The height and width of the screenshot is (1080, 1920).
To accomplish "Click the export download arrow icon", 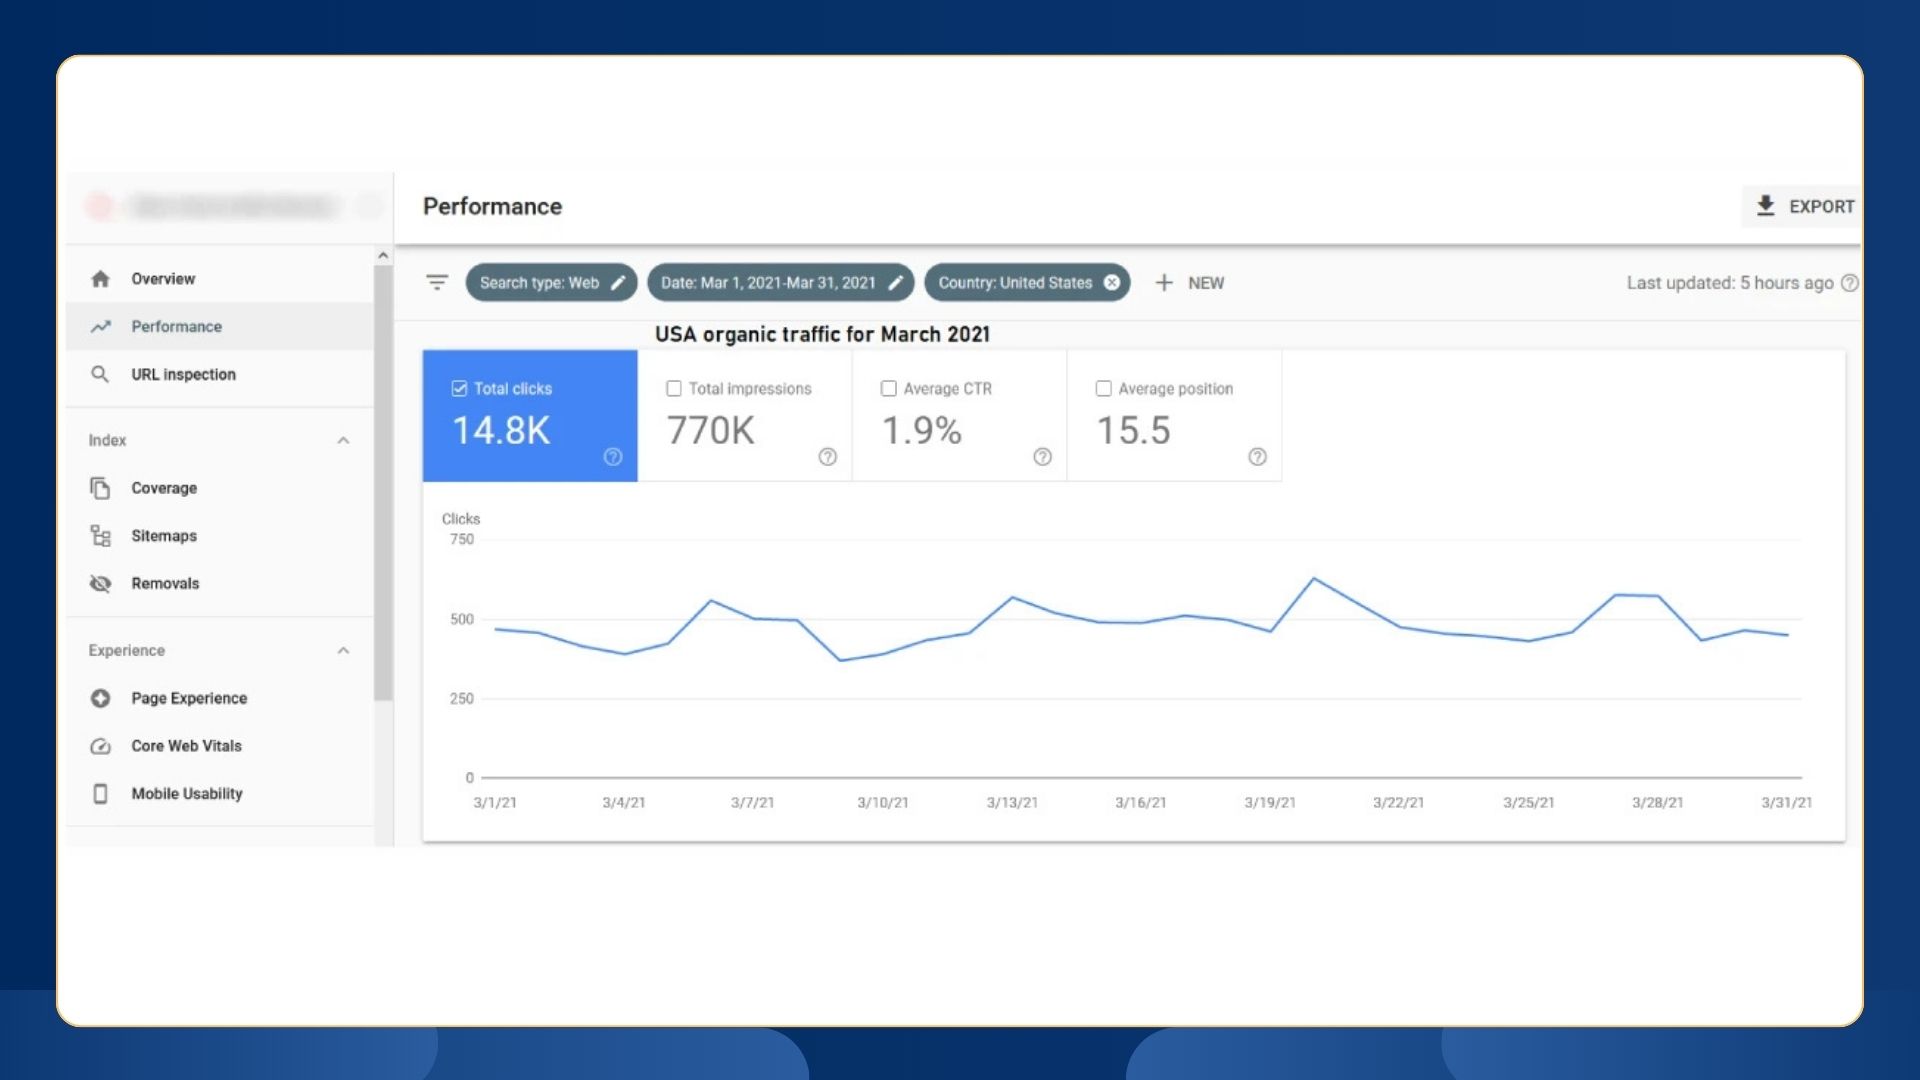I will tap(1766, 206).
